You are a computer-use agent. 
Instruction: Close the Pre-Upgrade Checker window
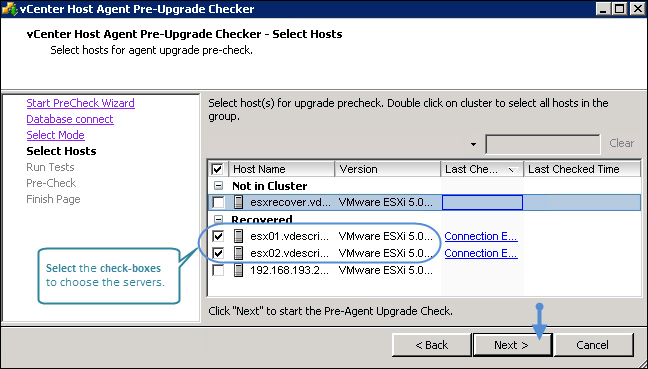637,9
